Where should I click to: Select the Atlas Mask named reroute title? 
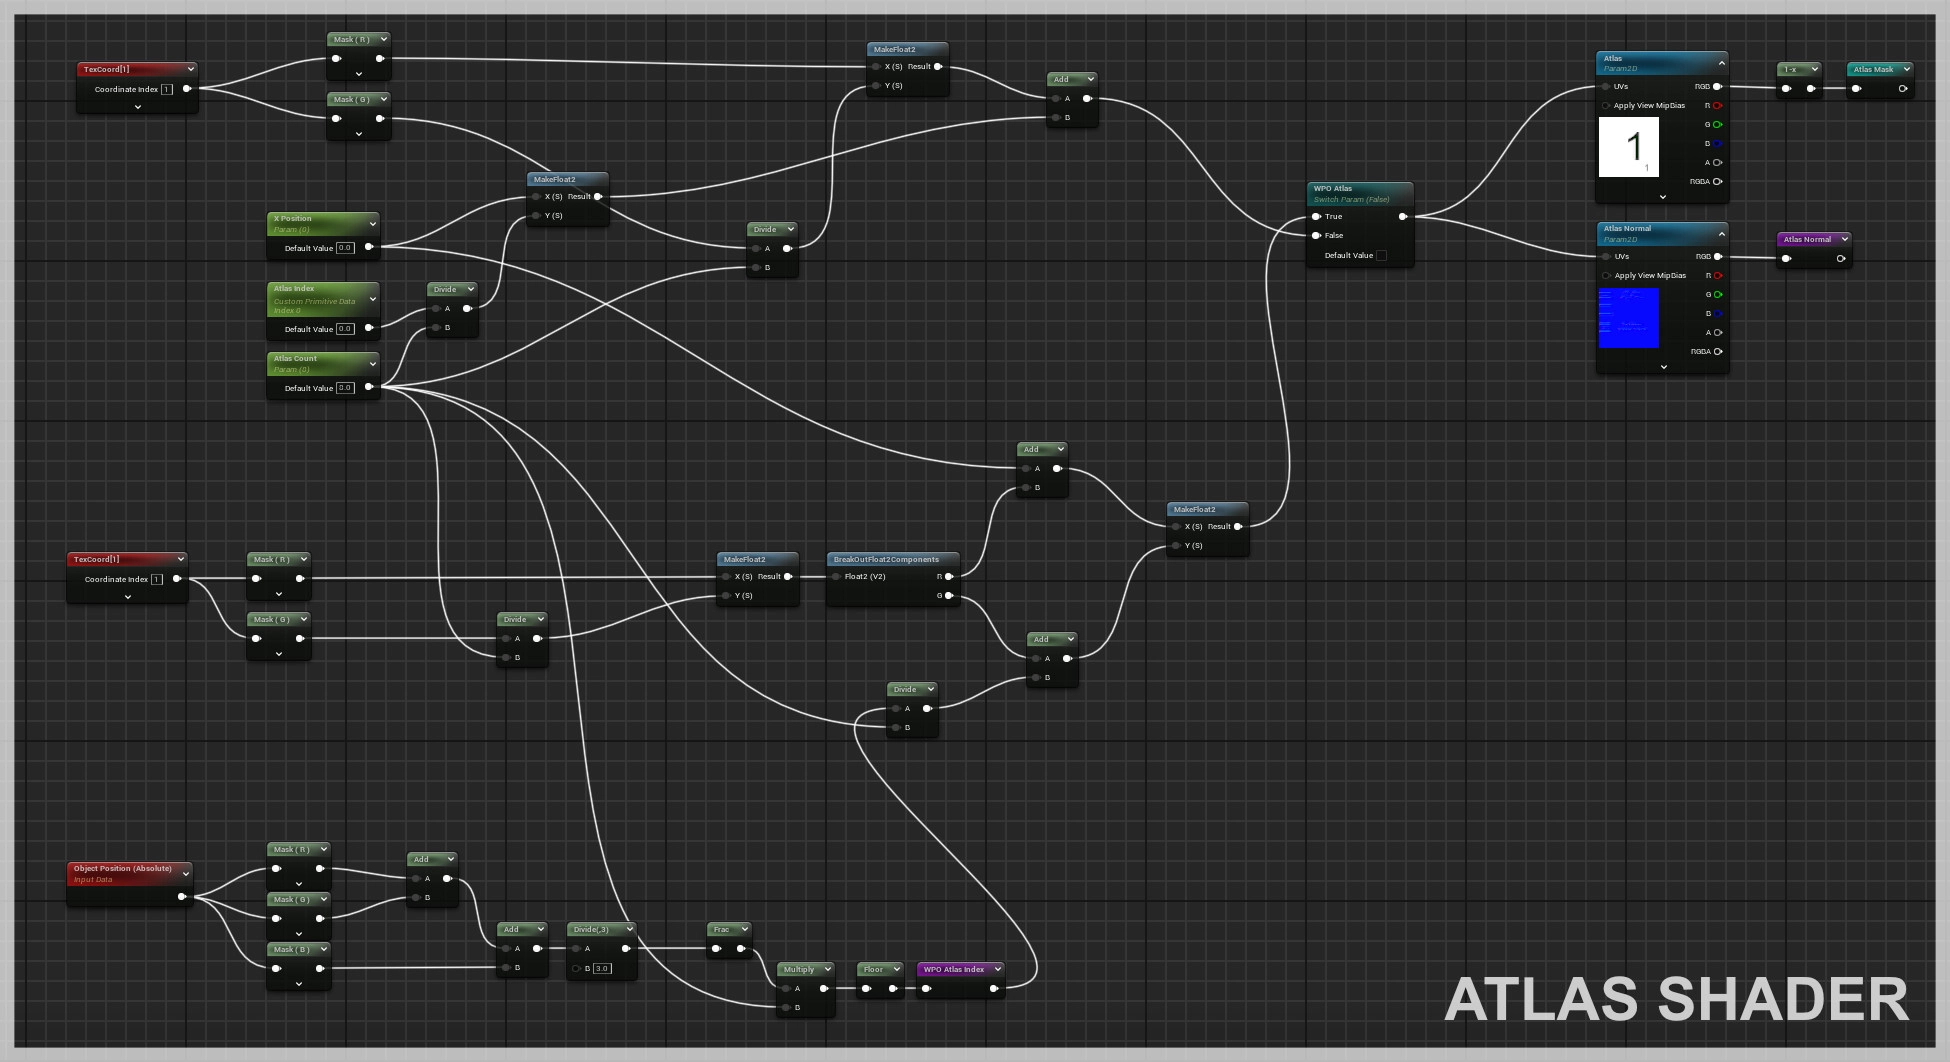click(1872, 70)
